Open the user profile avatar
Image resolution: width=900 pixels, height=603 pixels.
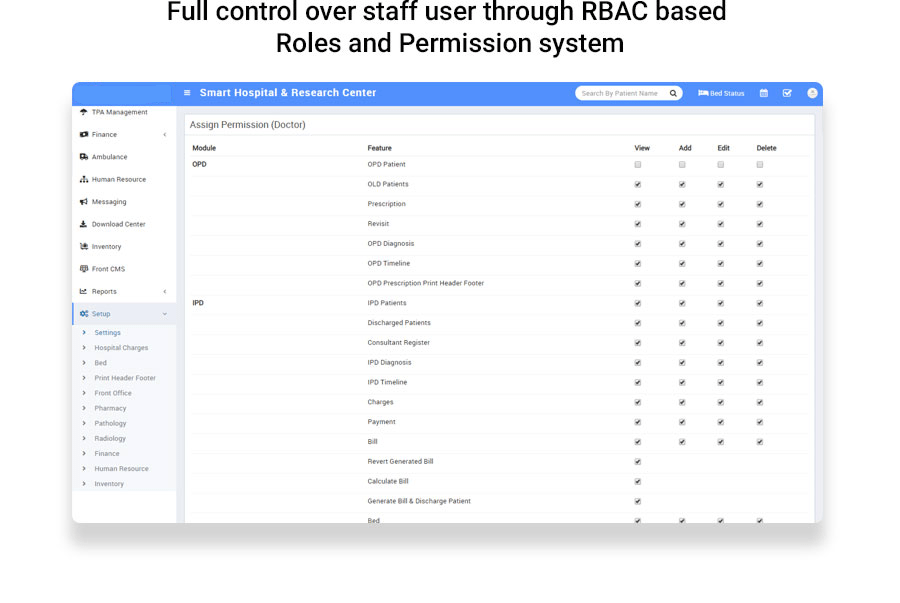point(812,93)
